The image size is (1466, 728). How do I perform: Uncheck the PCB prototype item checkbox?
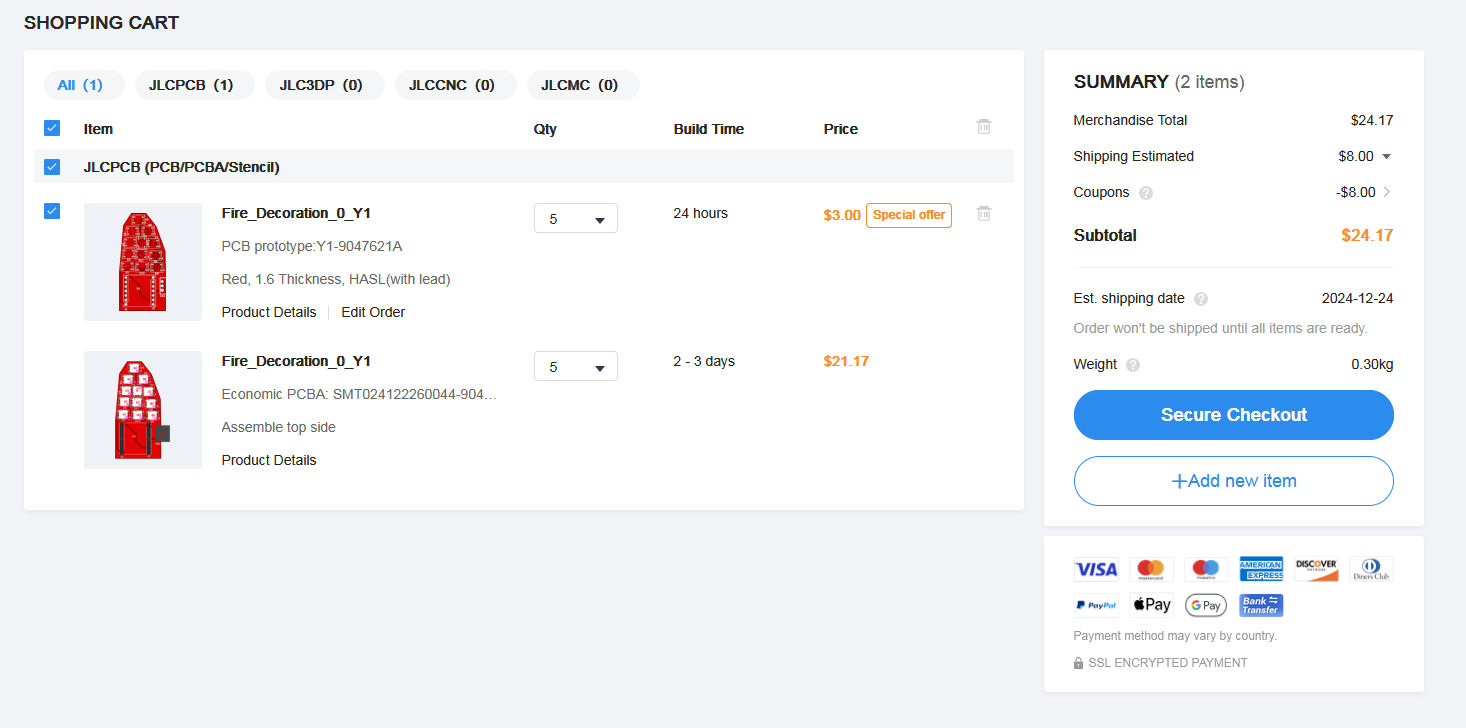click(x=52, y=211)
